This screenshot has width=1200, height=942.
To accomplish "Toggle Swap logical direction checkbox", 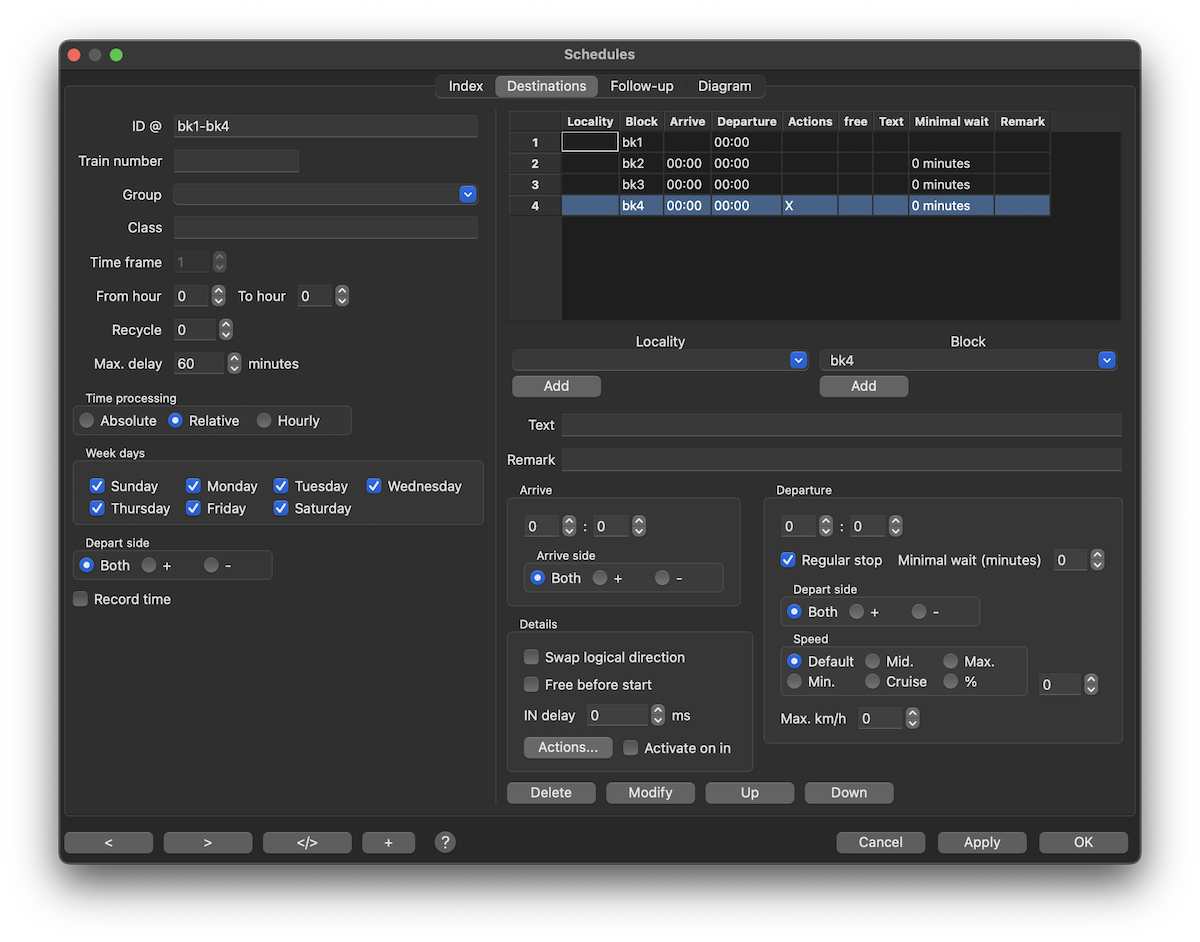I will [x=532, y=657].
